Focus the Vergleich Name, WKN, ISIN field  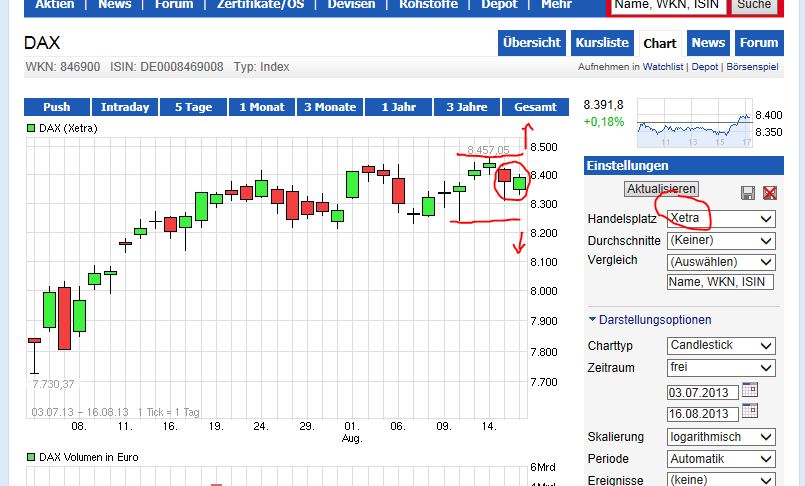click(x=720, y=282)
